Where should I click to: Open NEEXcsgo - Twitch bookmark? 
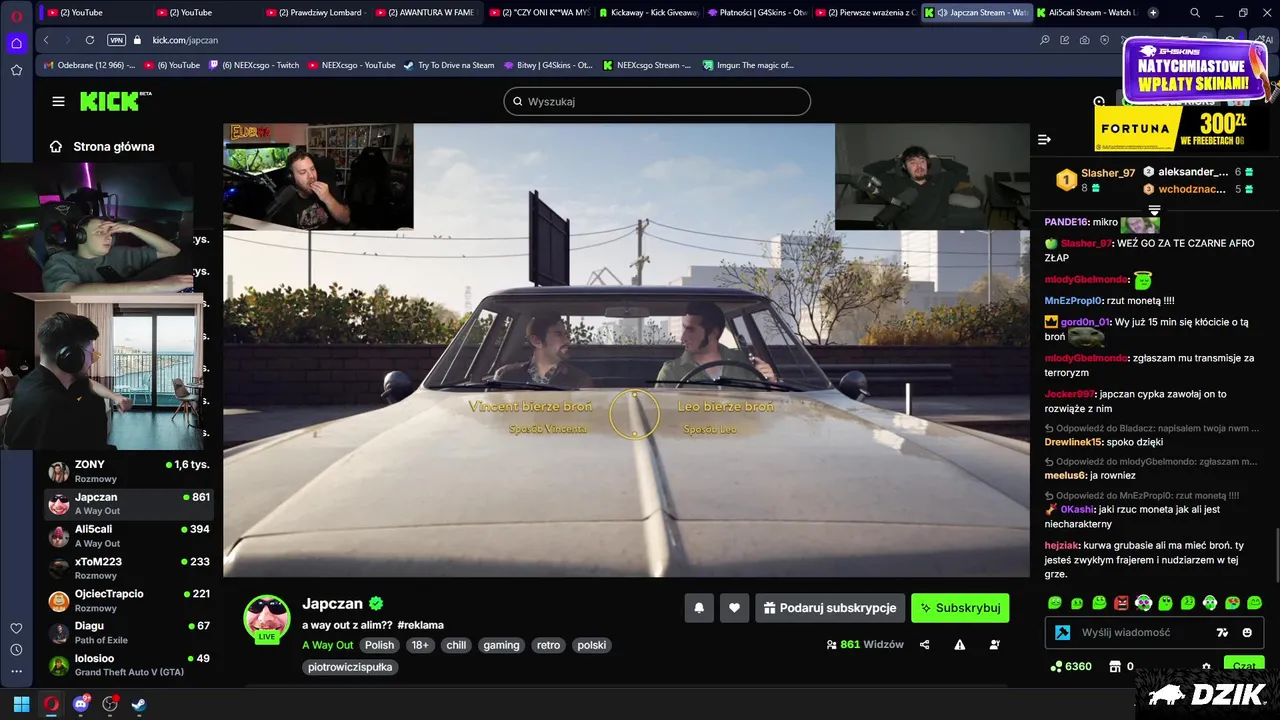tap(253, 65)
